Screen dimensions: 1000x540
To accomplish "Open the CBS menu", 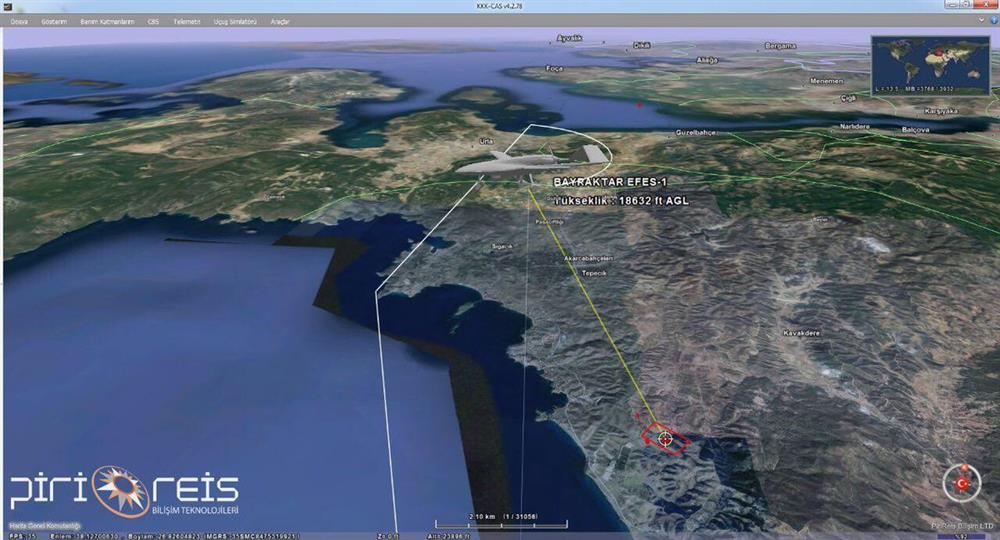I will pyautogui.click(x=153, y=20).
